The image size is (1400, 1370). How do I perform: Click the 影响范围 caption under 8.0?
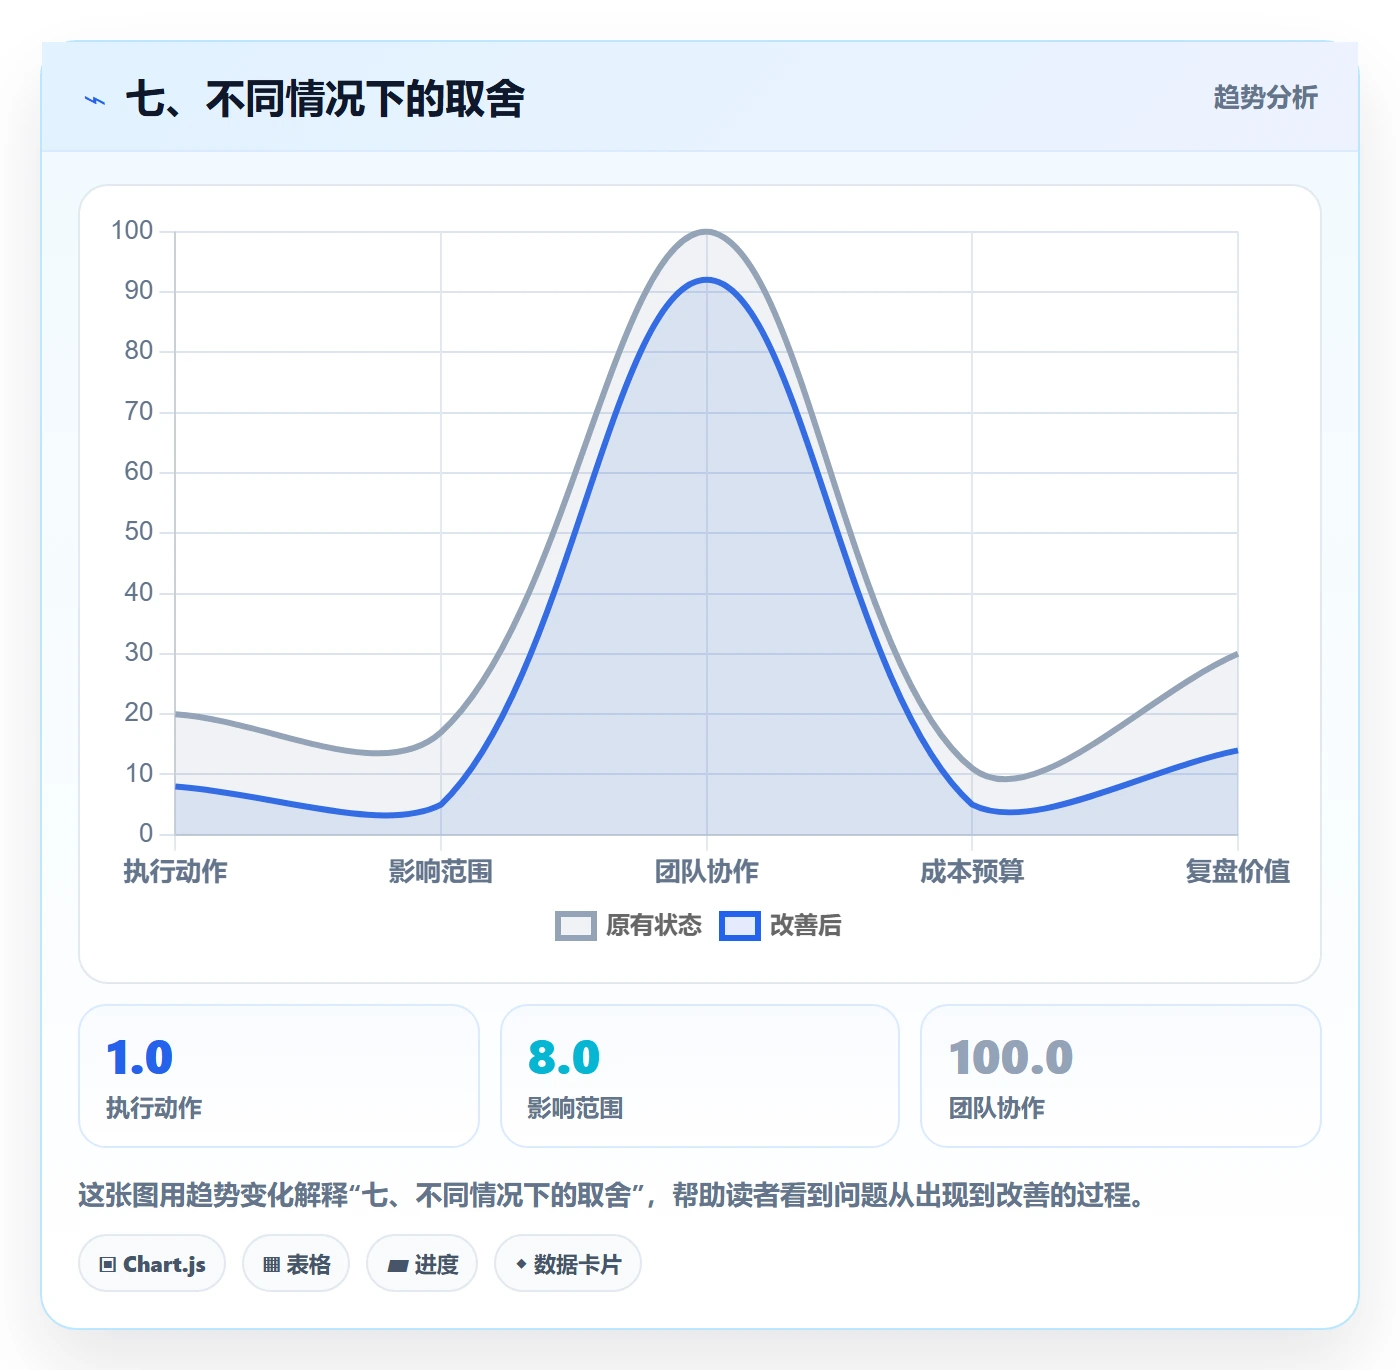[576, 1108]
